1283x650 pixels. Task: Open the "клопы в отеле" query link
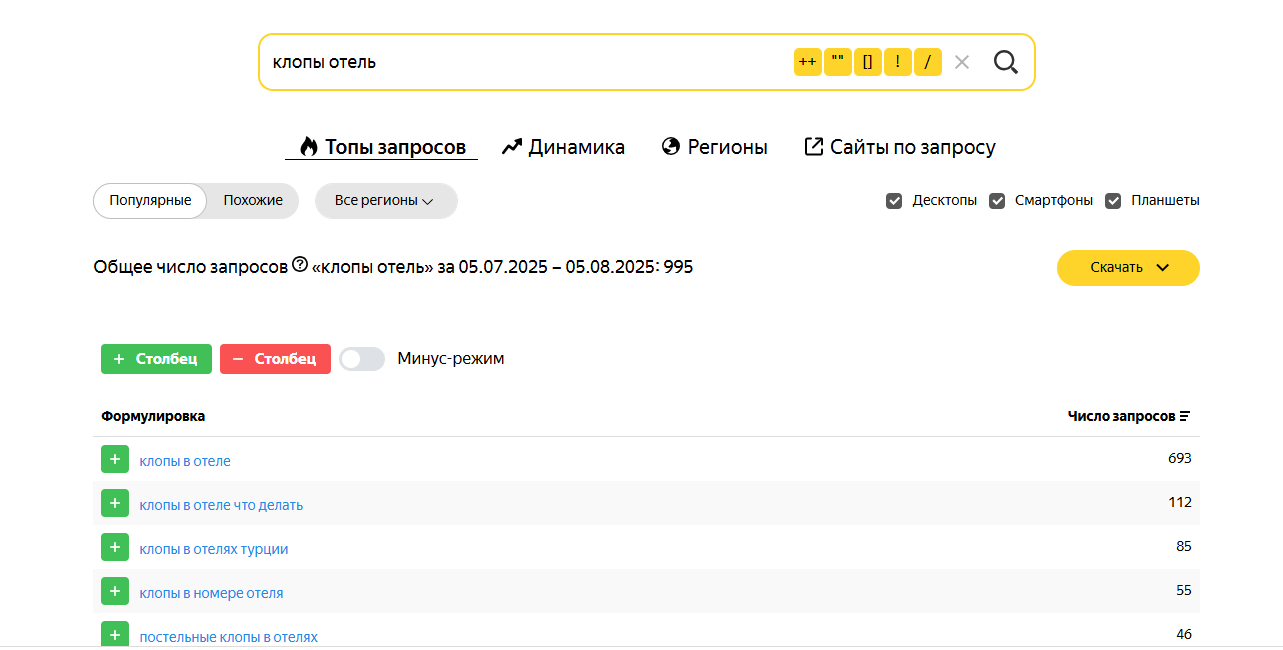(185, 461)
